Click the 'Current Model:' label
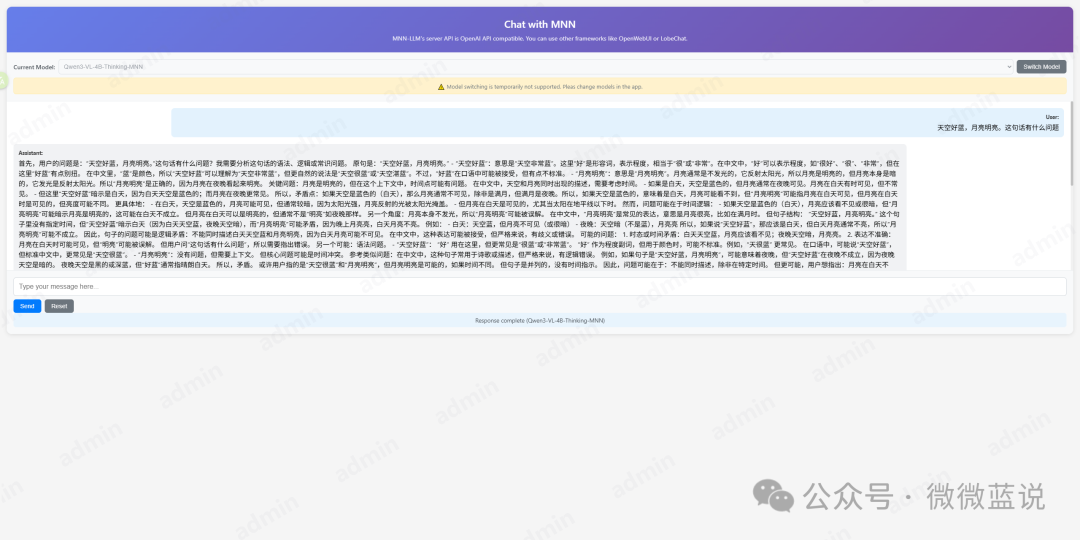Image resolution: width=1080 pixels, height=540 pixels. click(34, 67)
